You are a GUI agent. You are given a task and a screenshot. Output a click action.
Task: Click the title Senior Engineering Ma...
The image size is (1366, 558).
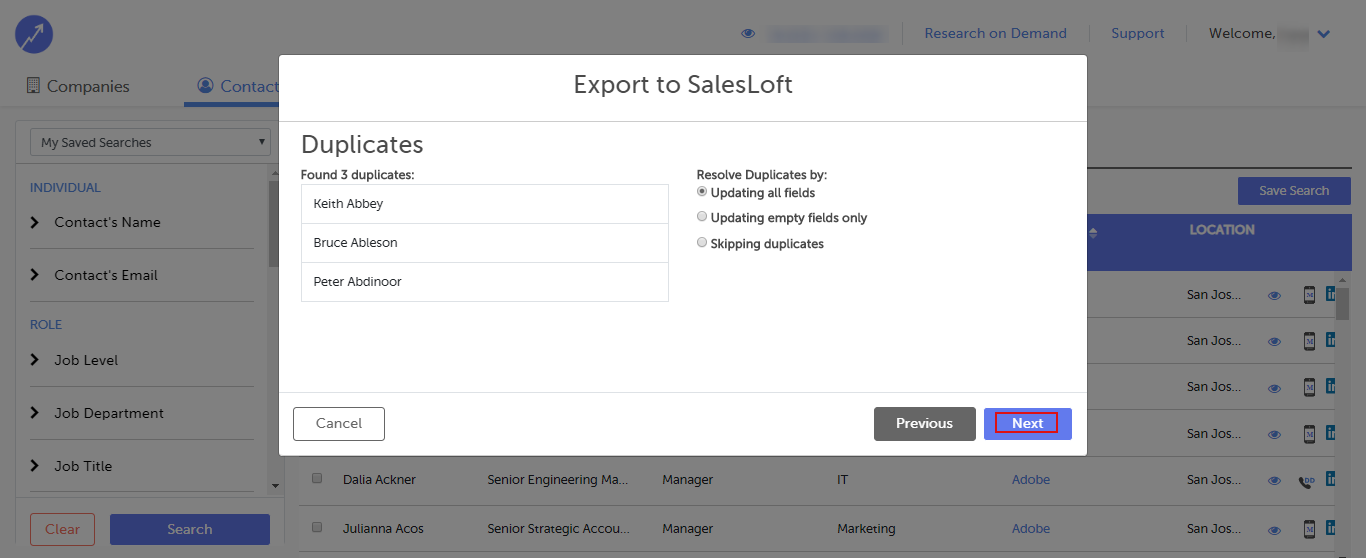(x=558, y=480)
